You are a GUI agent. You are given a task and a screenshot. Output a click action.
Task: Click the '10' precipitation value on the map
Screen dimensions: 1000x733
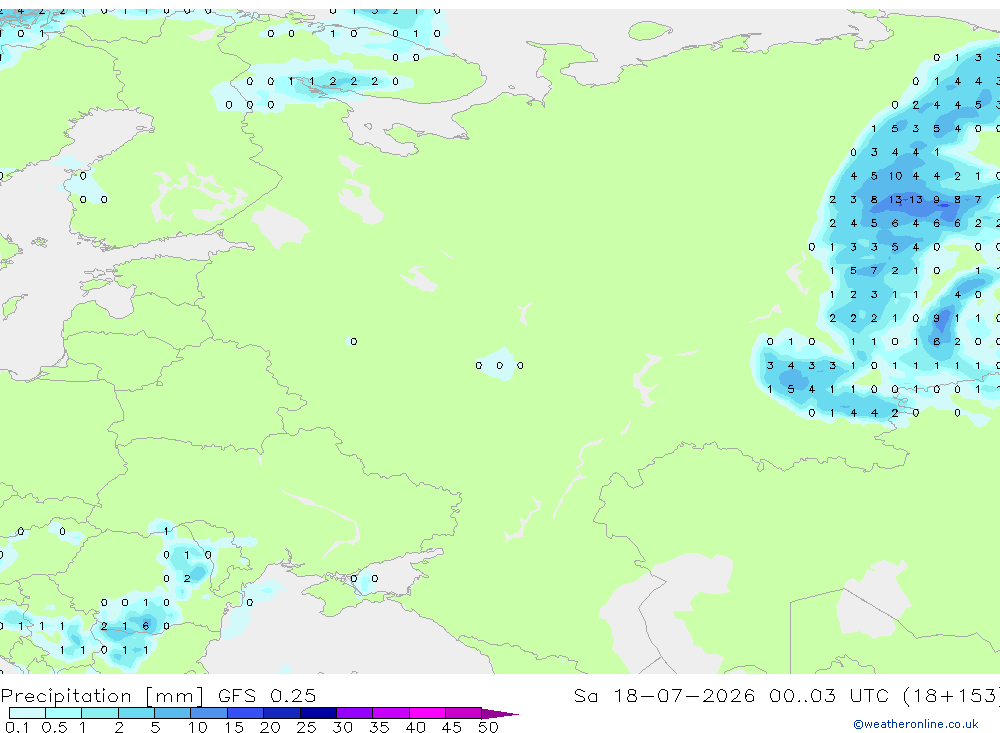click(895, 176)
